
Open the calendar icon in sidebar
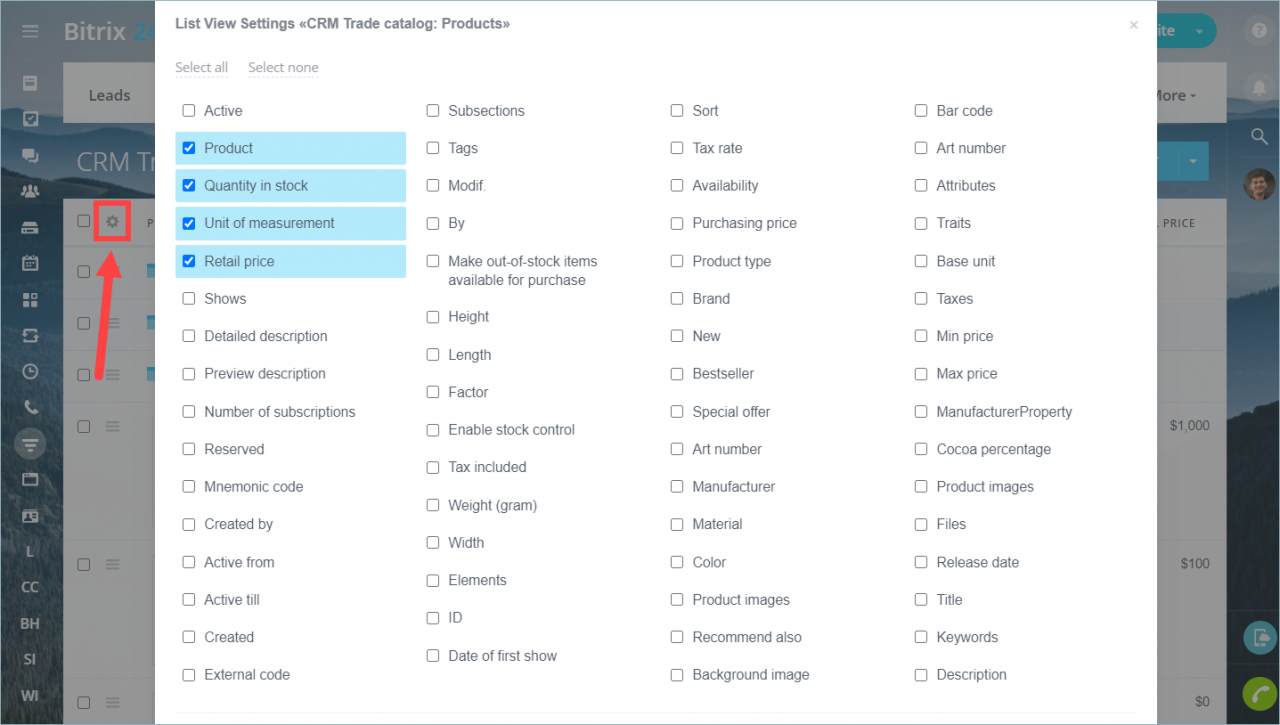30,264
